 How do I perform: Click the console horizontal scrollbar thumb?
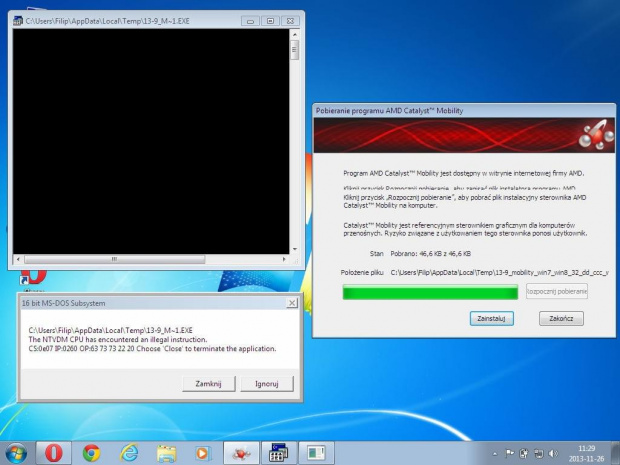coord(114,259)
